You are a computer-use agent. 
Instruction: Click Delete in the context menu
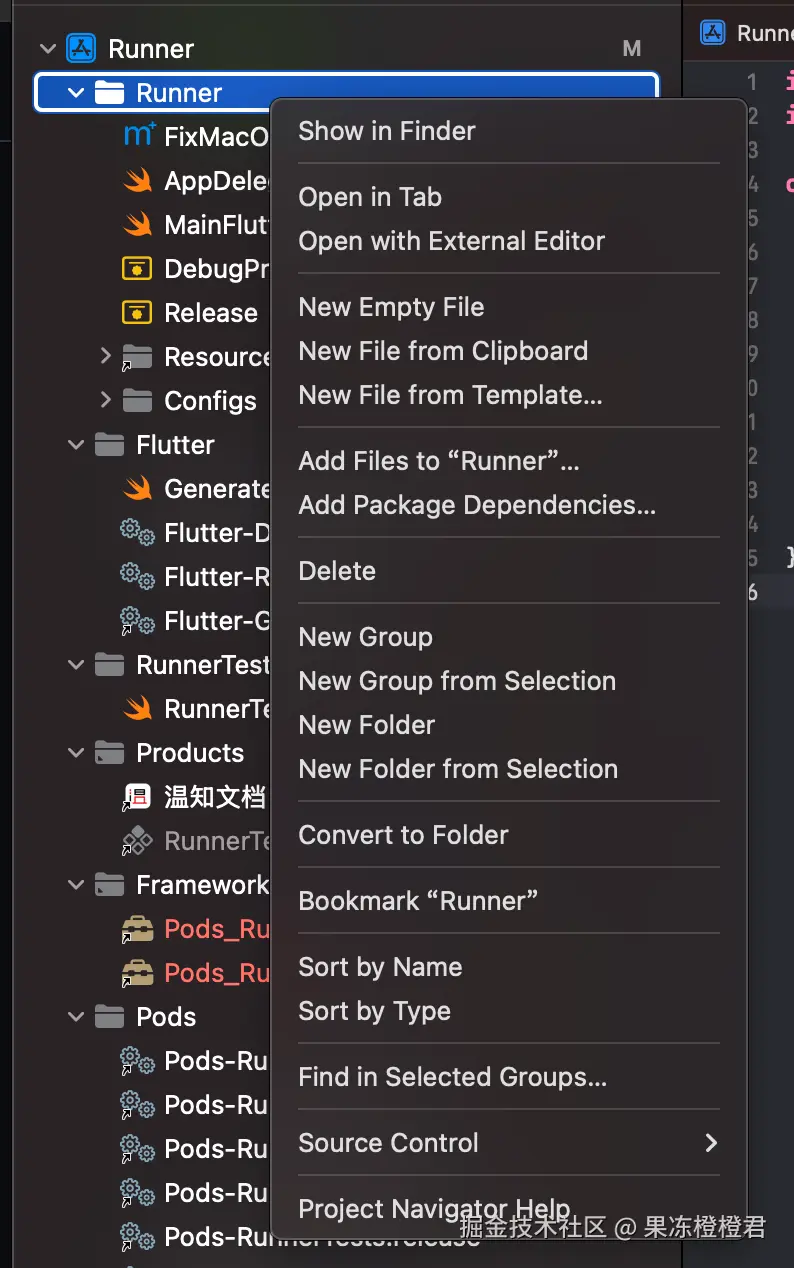coord(337,571)
